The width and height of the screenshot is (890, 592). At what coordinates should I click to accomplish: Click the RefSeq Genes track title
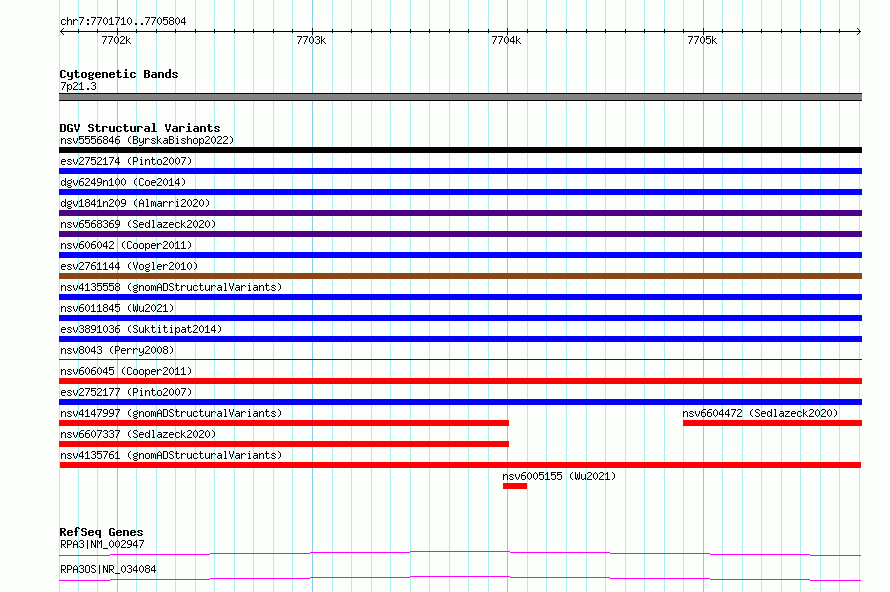coord(101,532)
